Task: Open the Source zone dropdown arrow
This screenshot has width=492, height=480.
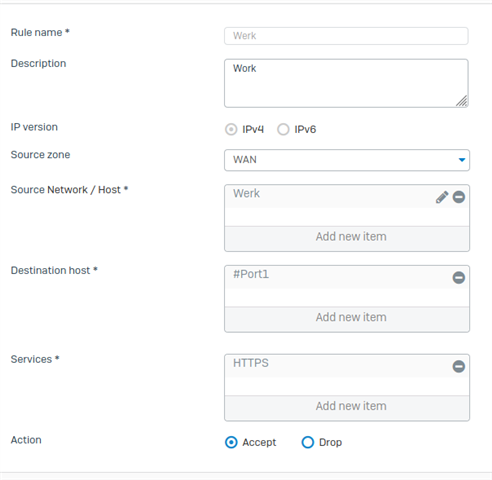Action: [462, 160]
